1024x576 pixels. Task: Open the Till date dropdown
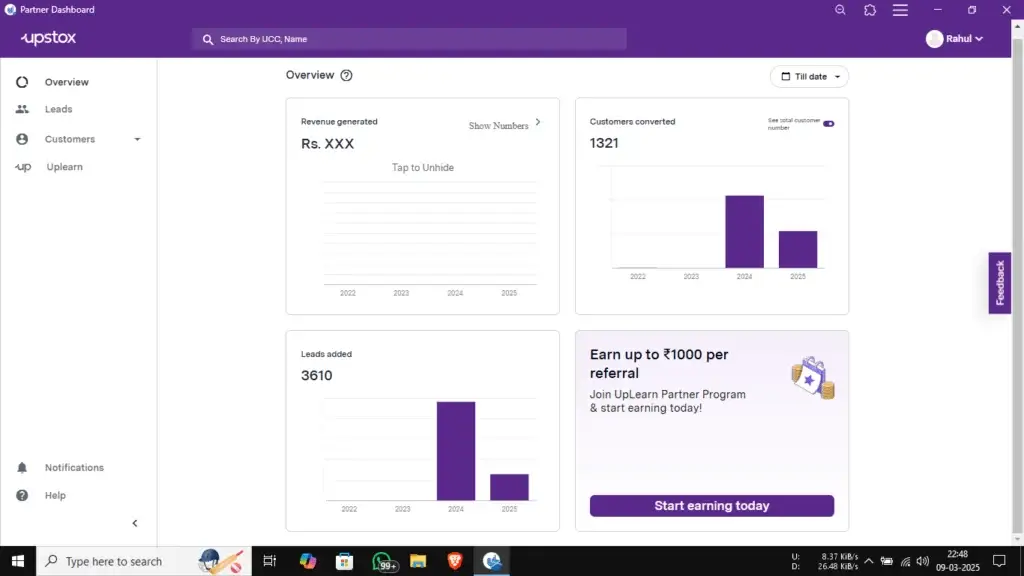tap(809, 77)
